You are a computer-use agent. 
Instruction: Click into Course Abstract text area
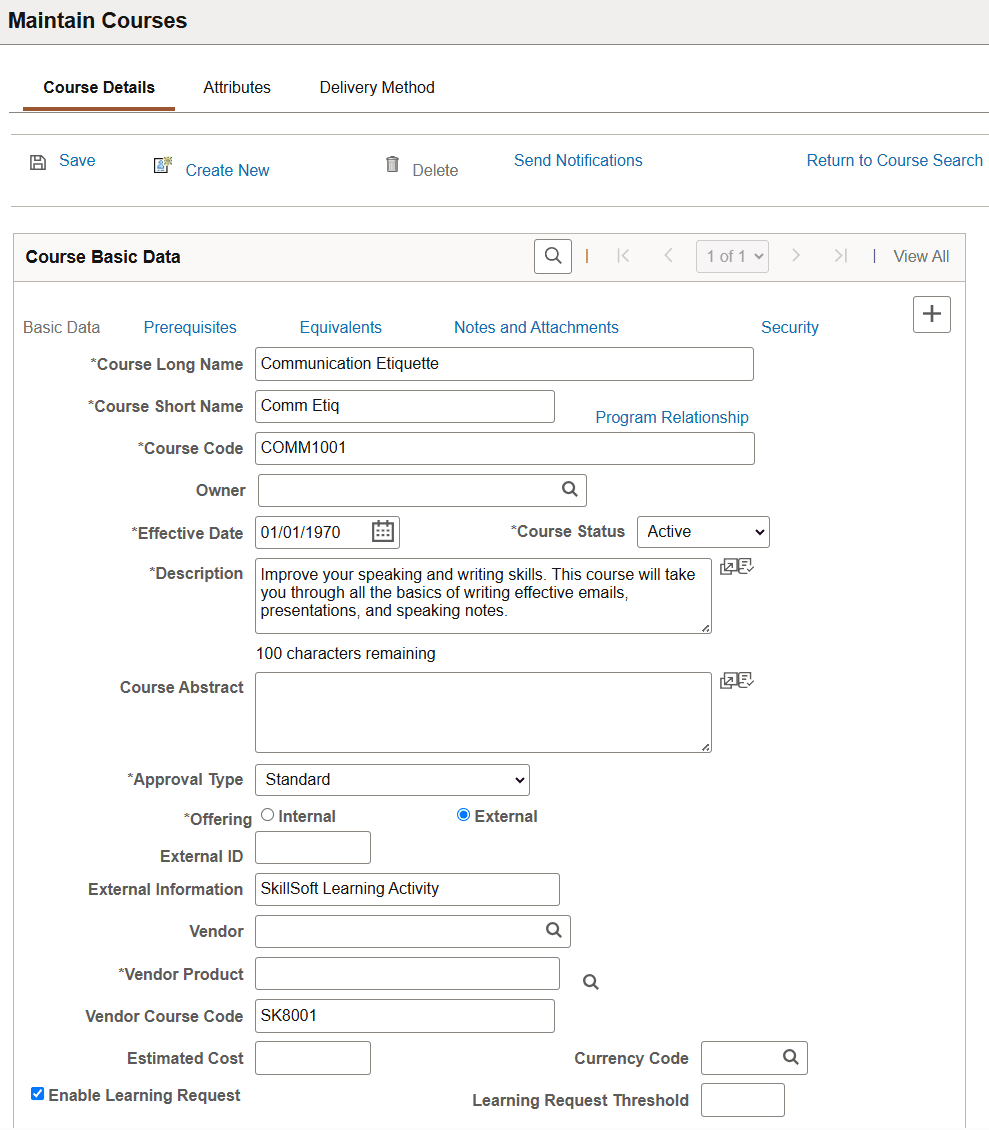(483, 713)
